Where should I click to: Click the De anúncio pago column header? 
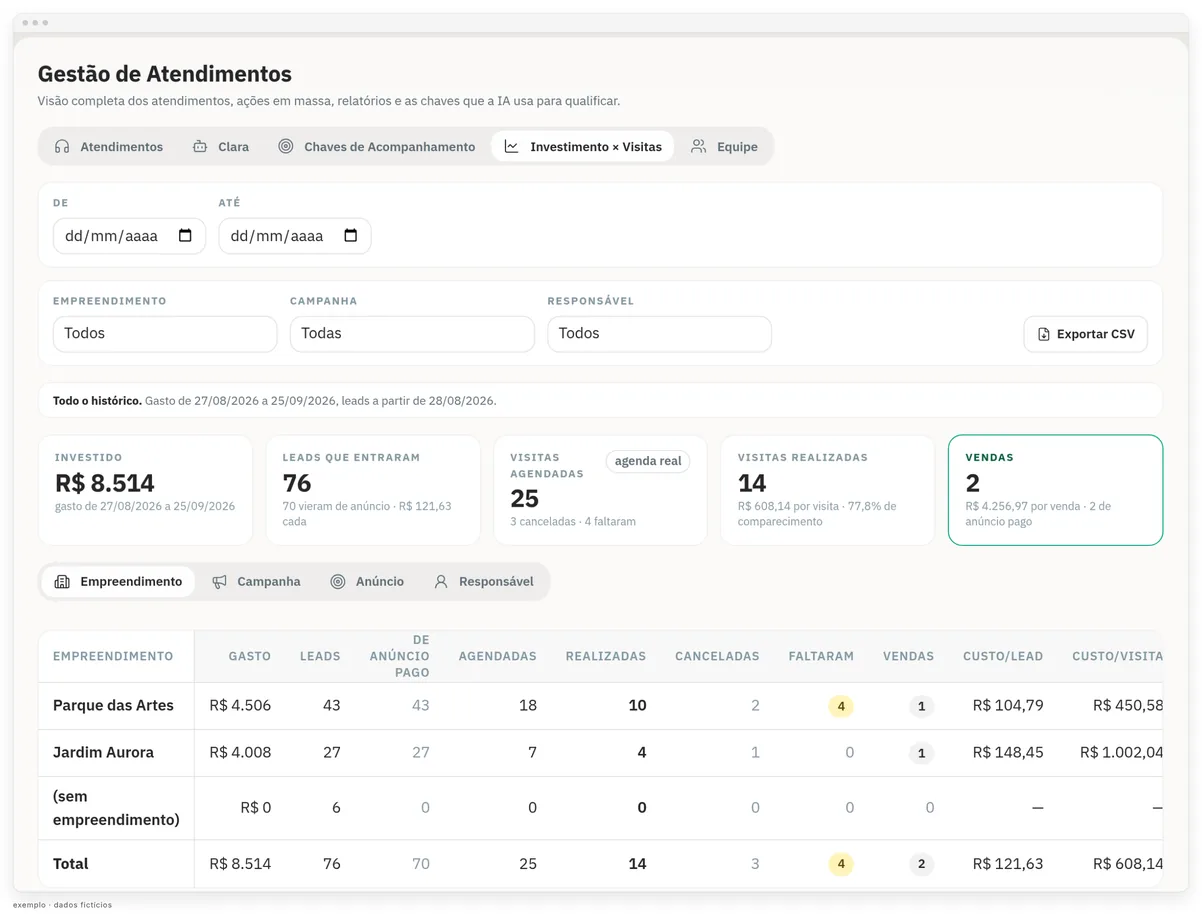click(400, 656)
